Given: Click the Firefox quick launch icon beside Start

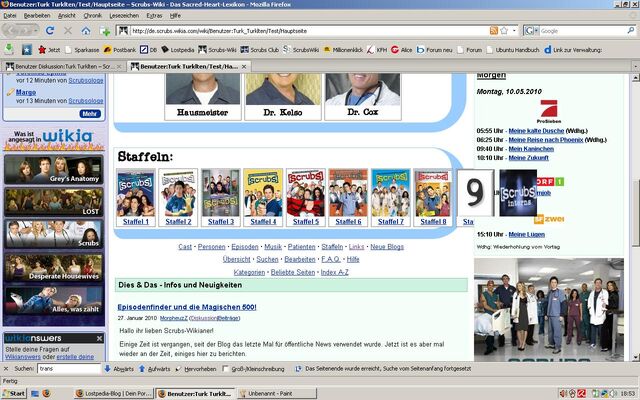Looking at the screenshot, I should [47, 393].
